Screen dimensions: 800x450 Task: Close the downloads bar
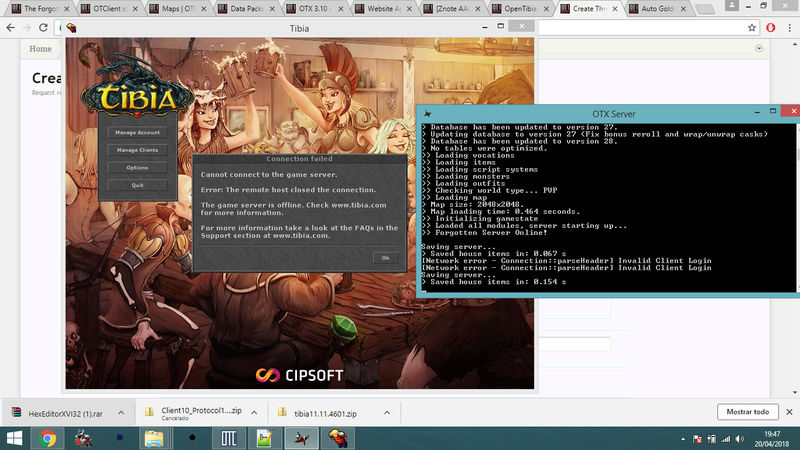(x=789, y=412)
